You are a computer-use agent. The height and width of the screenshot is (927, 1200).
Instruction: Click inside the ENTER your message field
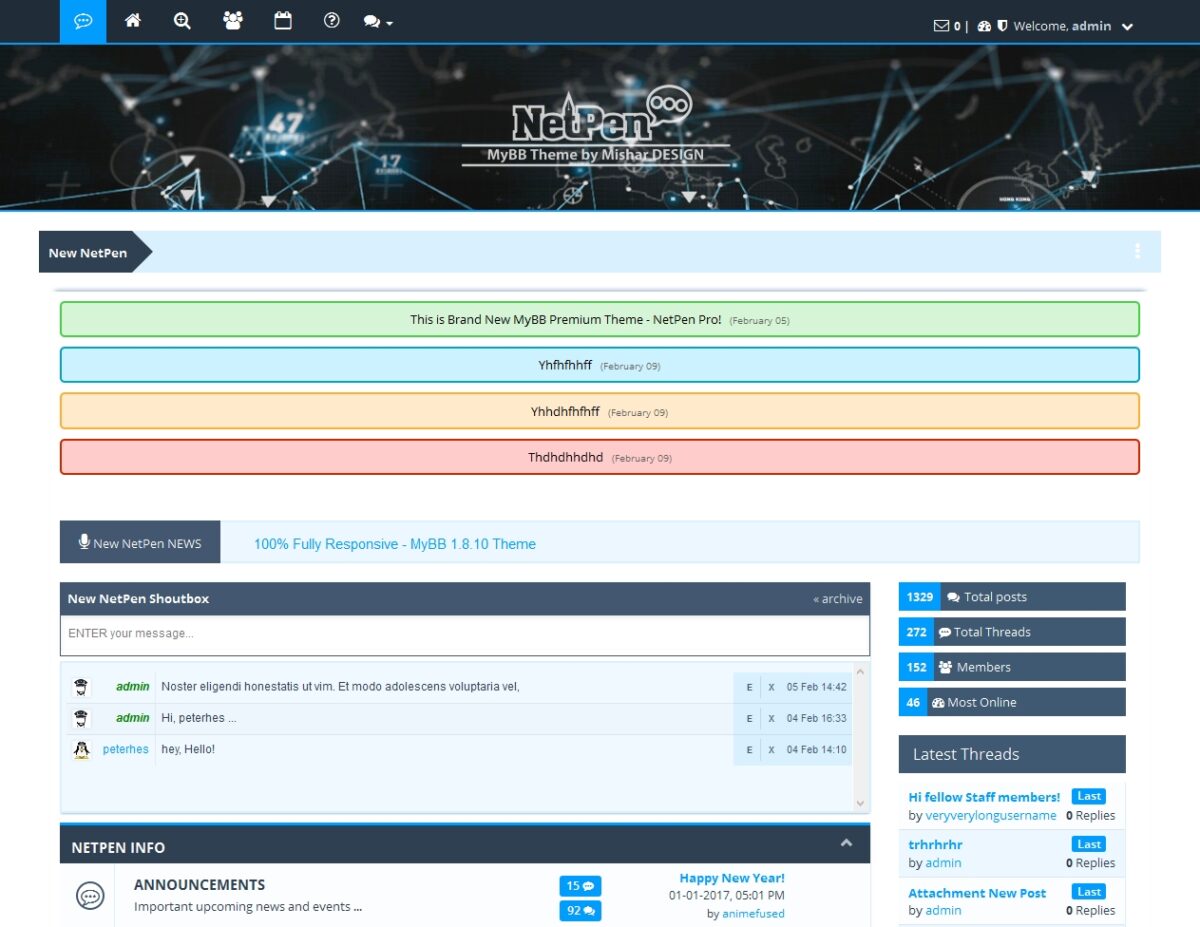tap(300, 633)
